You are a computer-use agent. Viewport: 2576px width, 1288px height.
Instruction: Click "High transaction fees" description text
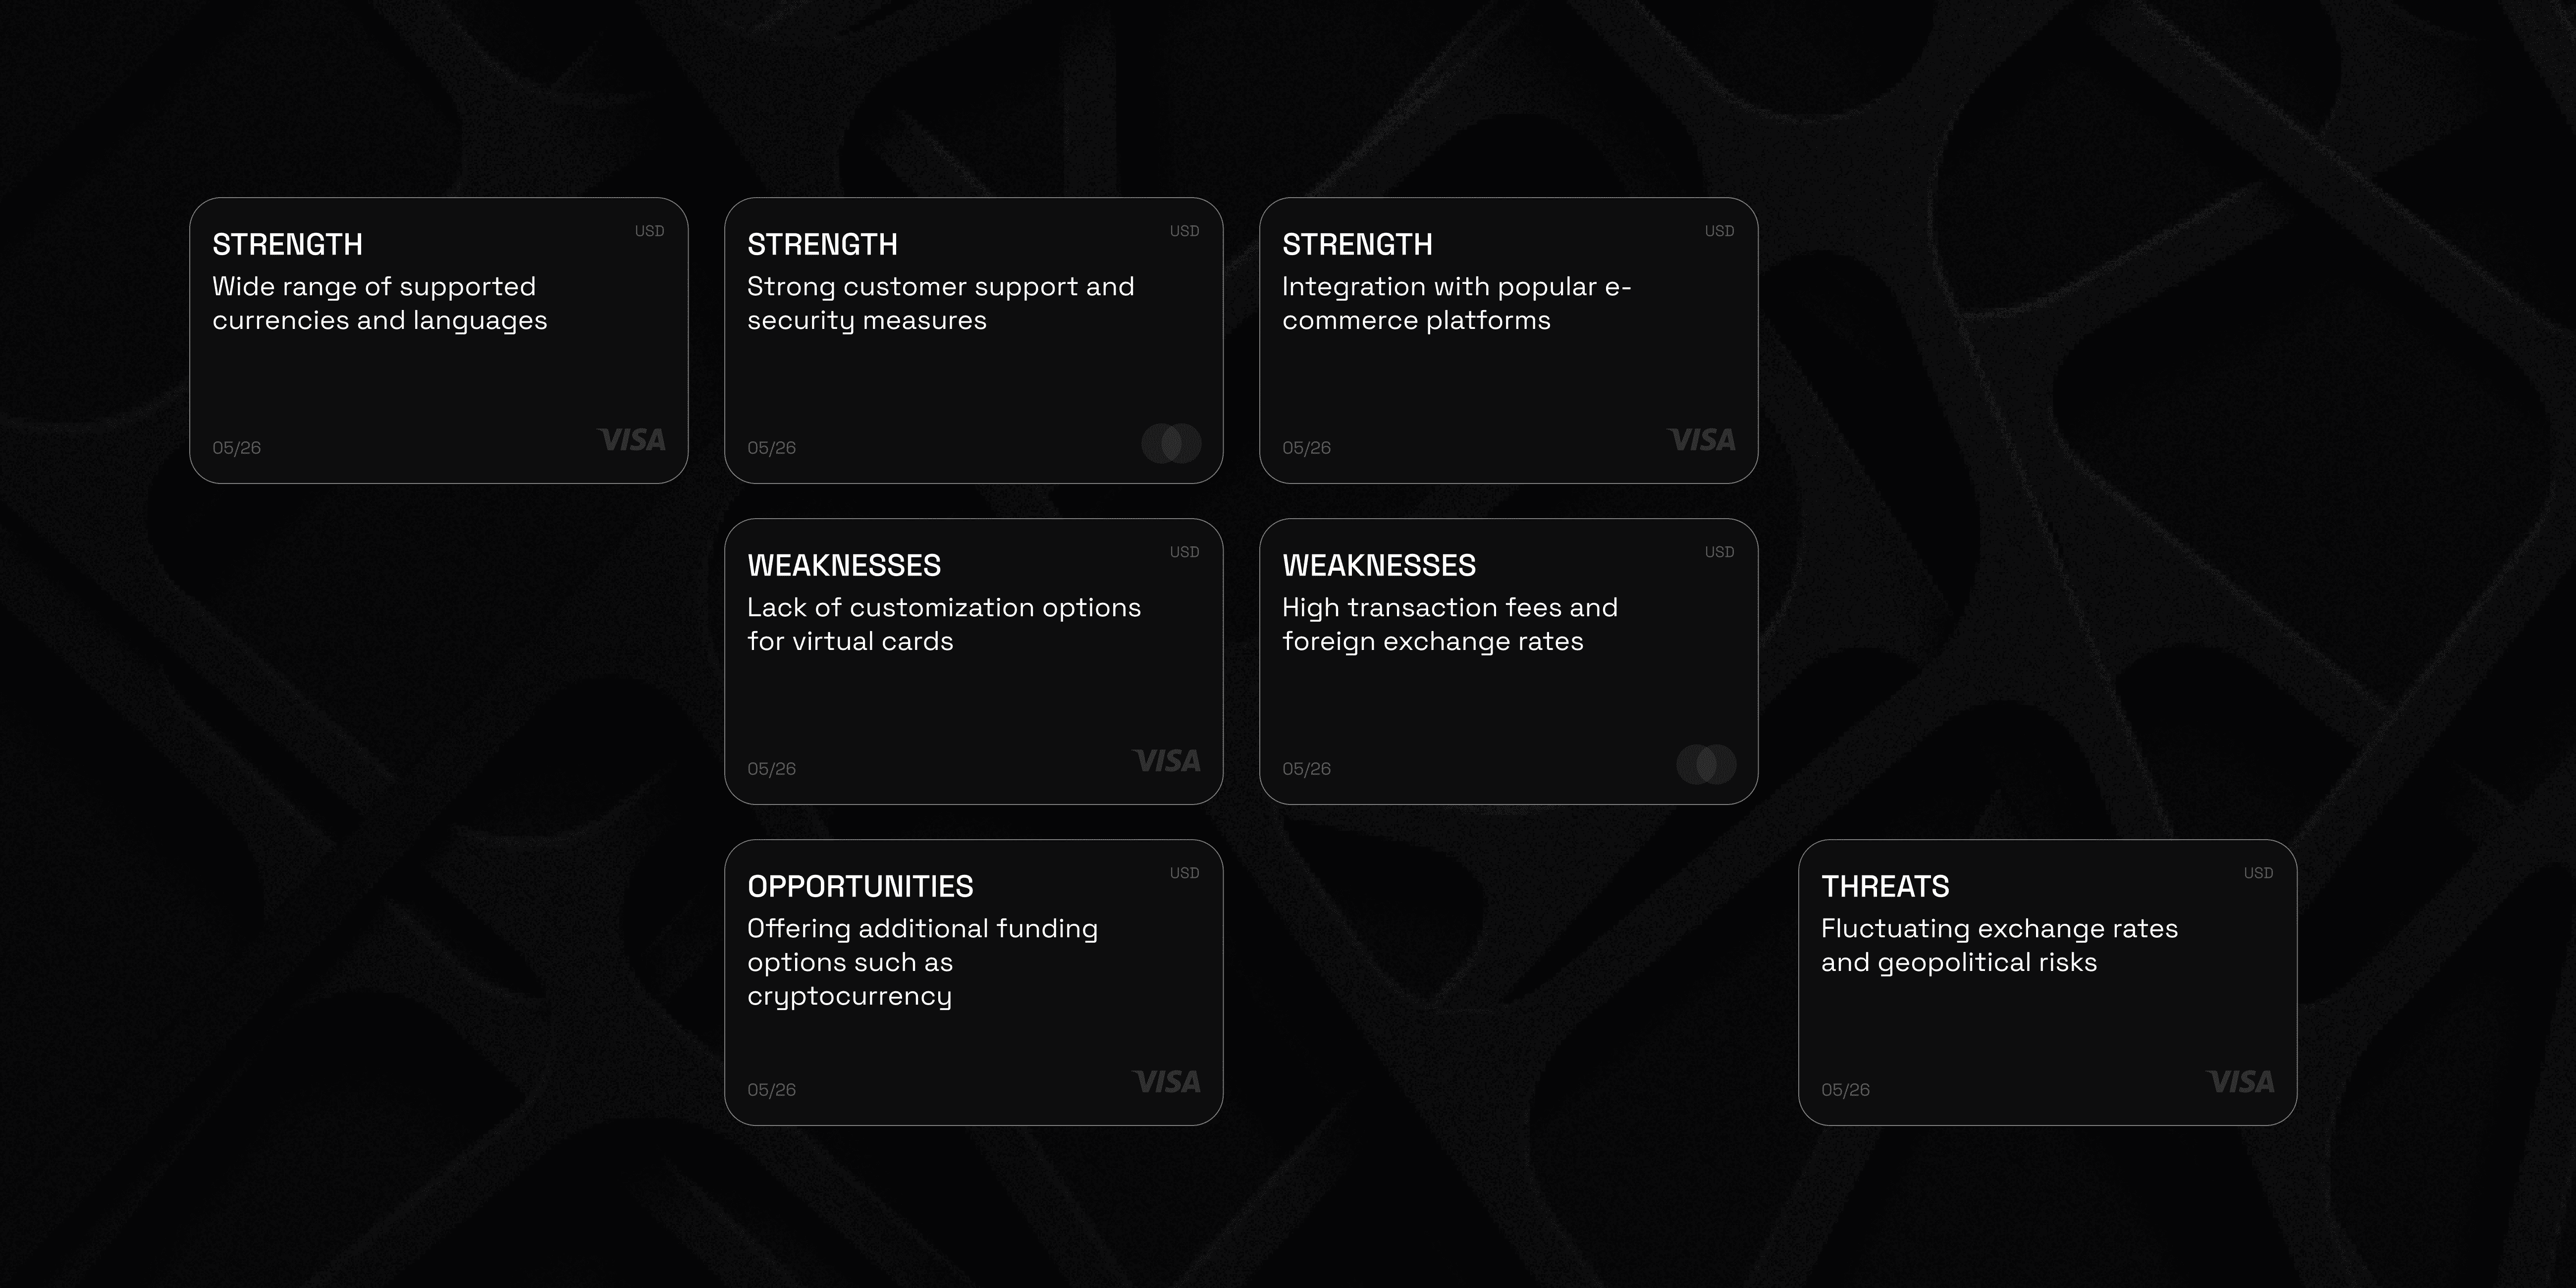(1449, 624)
